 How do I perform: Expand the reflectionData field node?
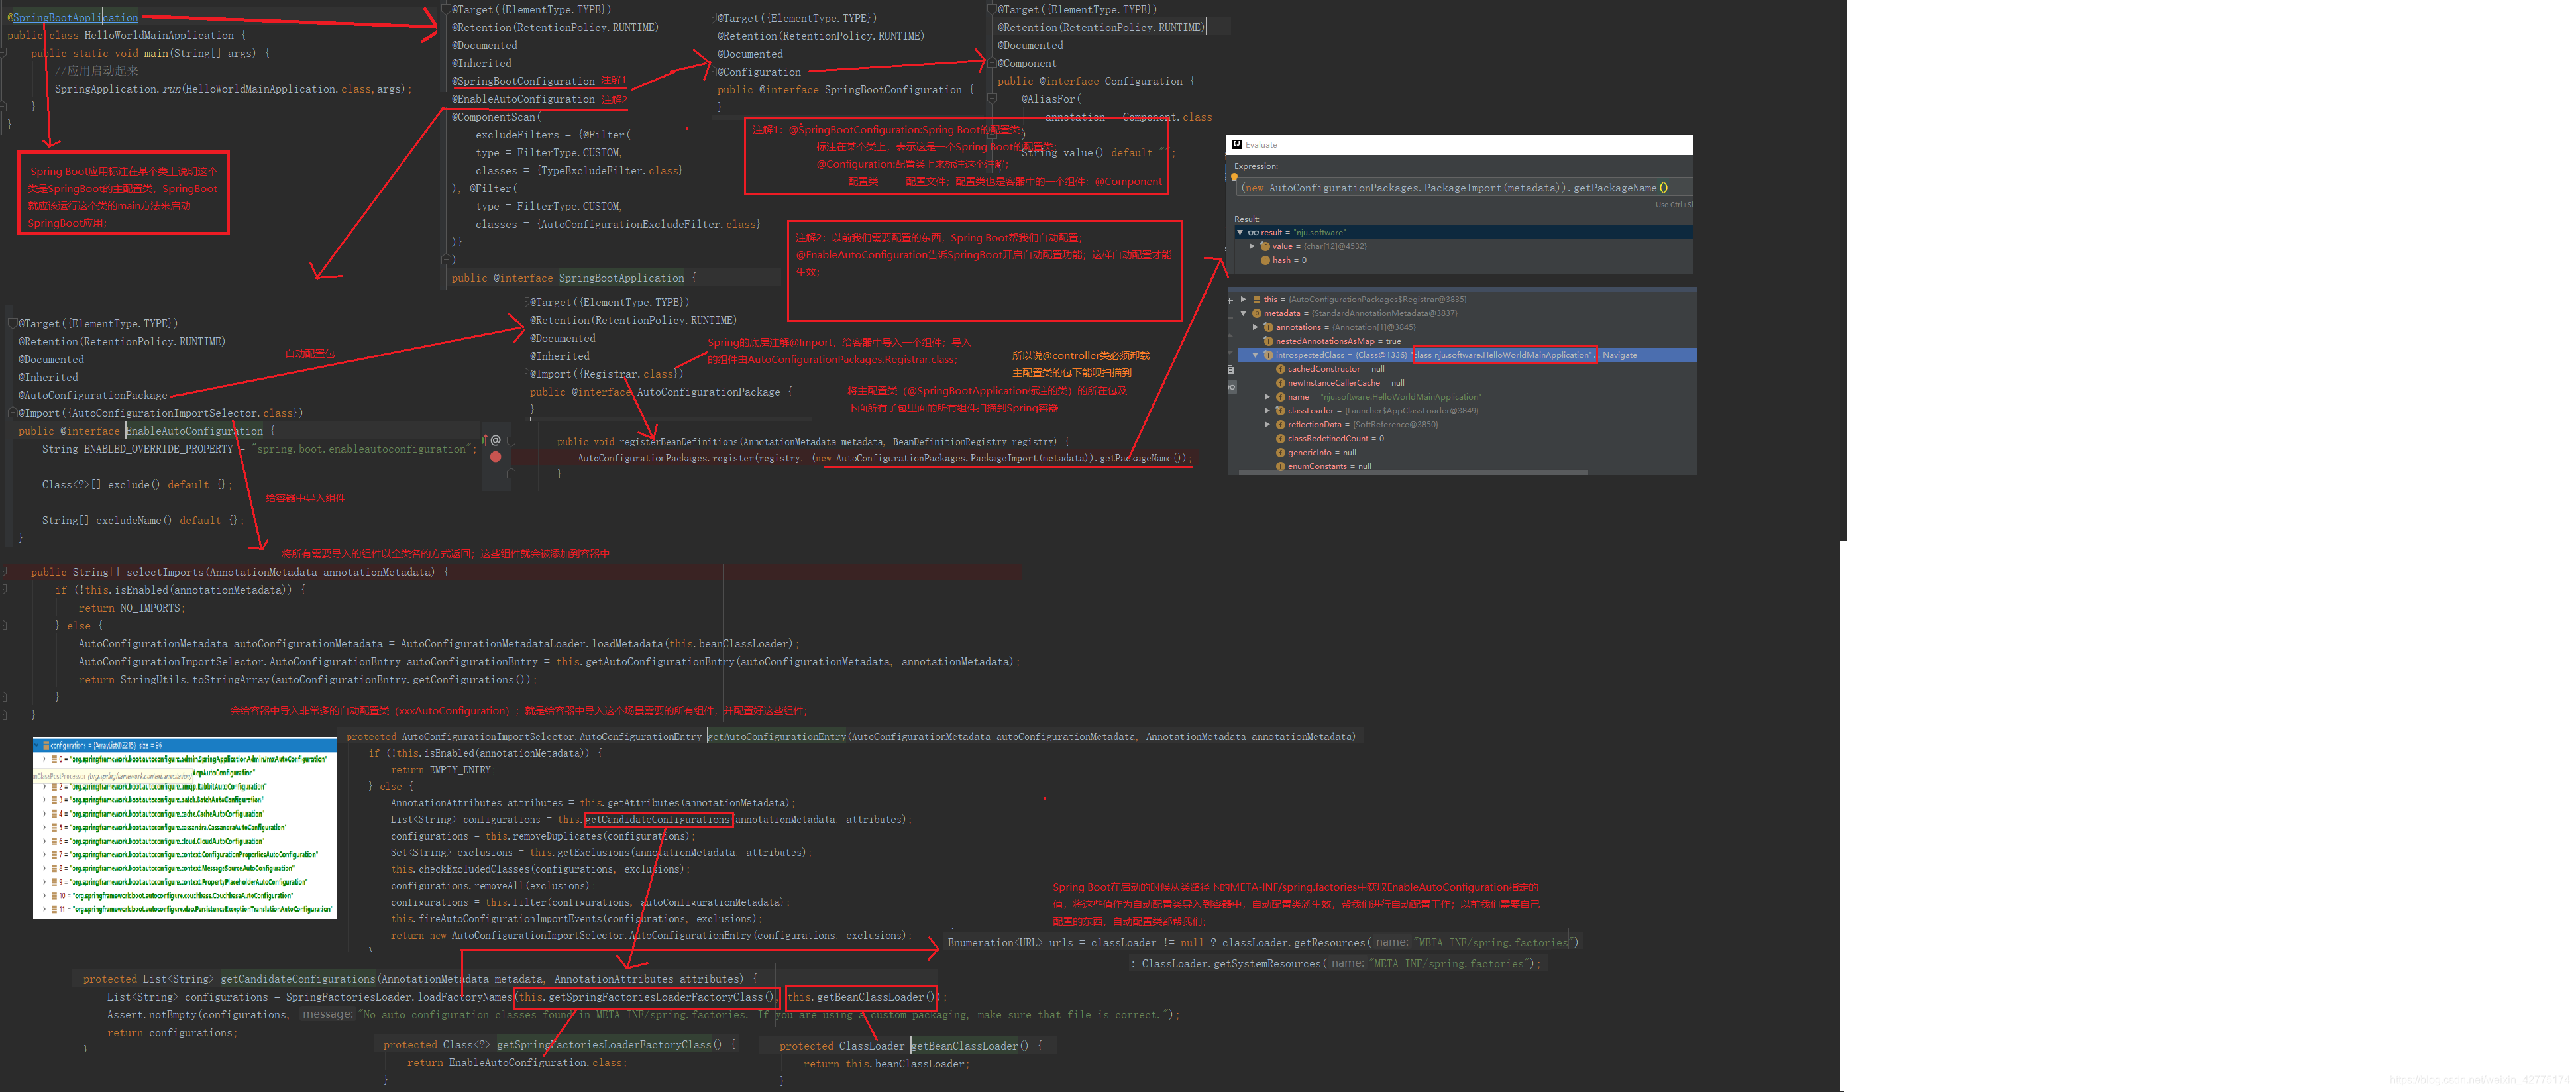click(1267, 425)
